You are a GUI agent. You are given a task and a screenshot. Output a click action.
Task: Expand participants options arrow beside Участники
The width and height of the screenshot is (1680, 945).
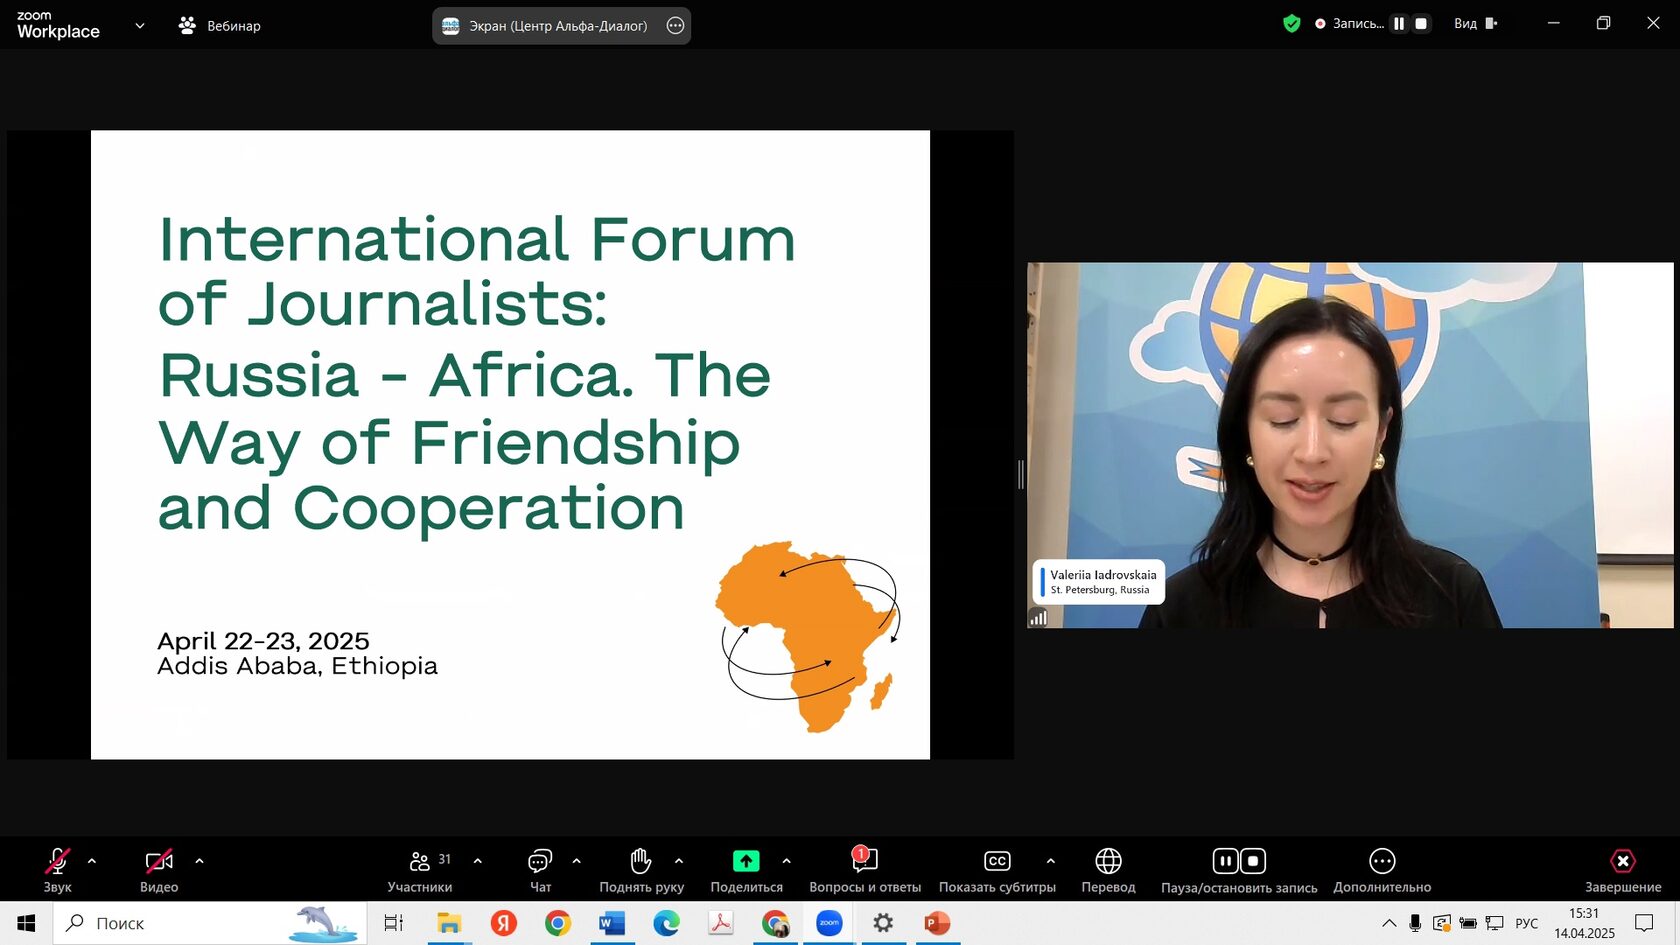[x=477, y=861]
